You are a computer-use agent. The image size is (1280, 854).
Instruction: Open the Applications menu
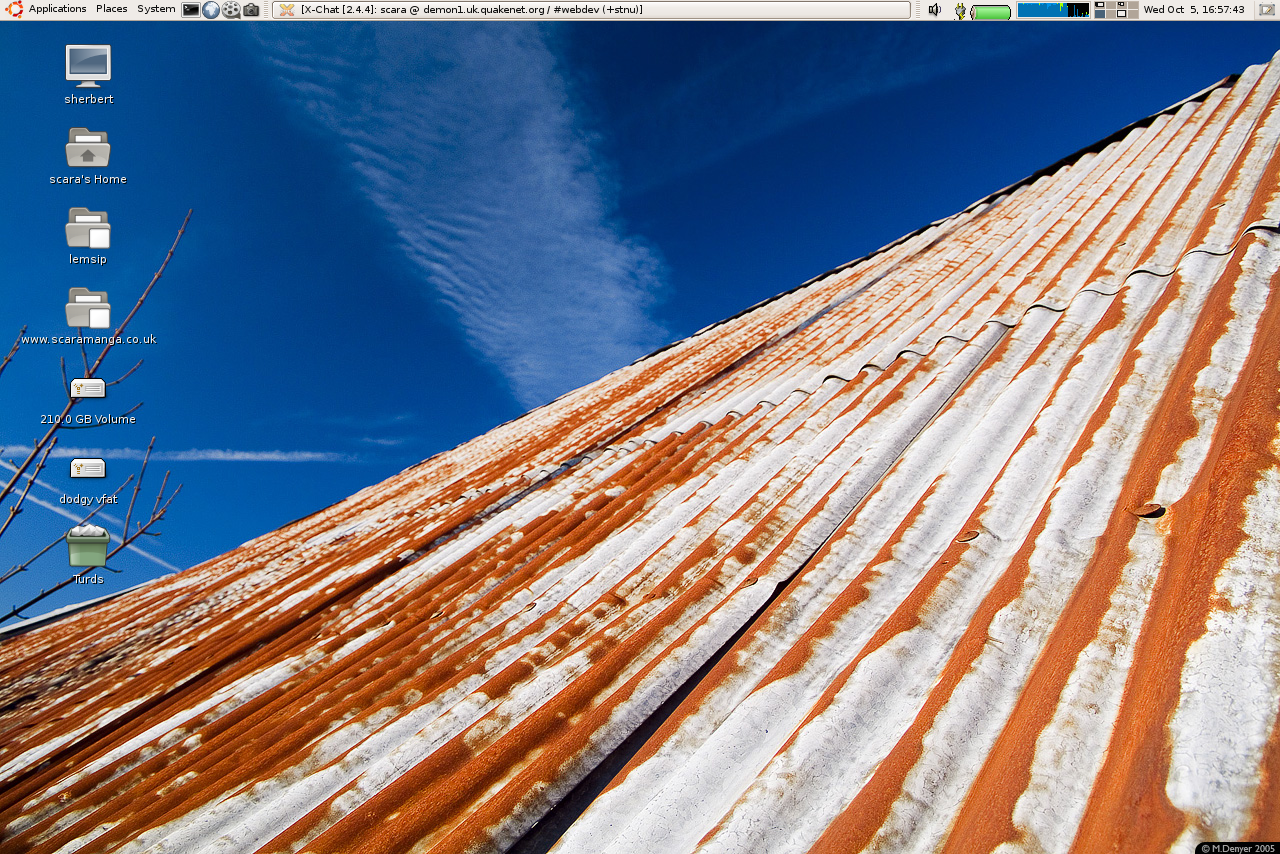point(57,9)
